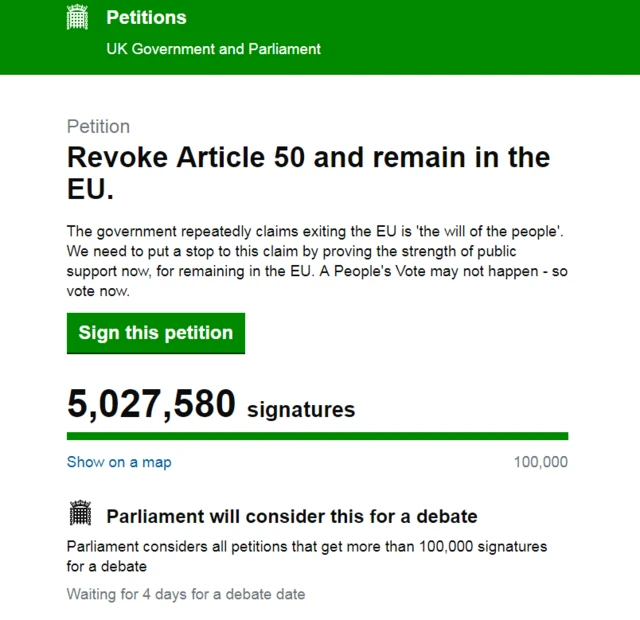This screenshot has height=620, width=640.
Task: Open the Petitions home link in header
Action: click(x=146, y=18)
